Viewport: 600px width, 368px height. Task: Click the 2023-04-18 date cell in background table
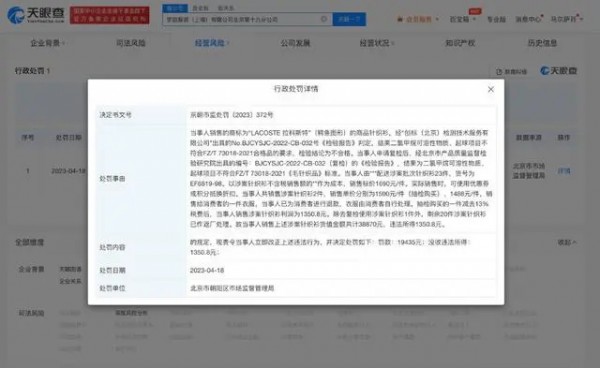click(68, 171)
